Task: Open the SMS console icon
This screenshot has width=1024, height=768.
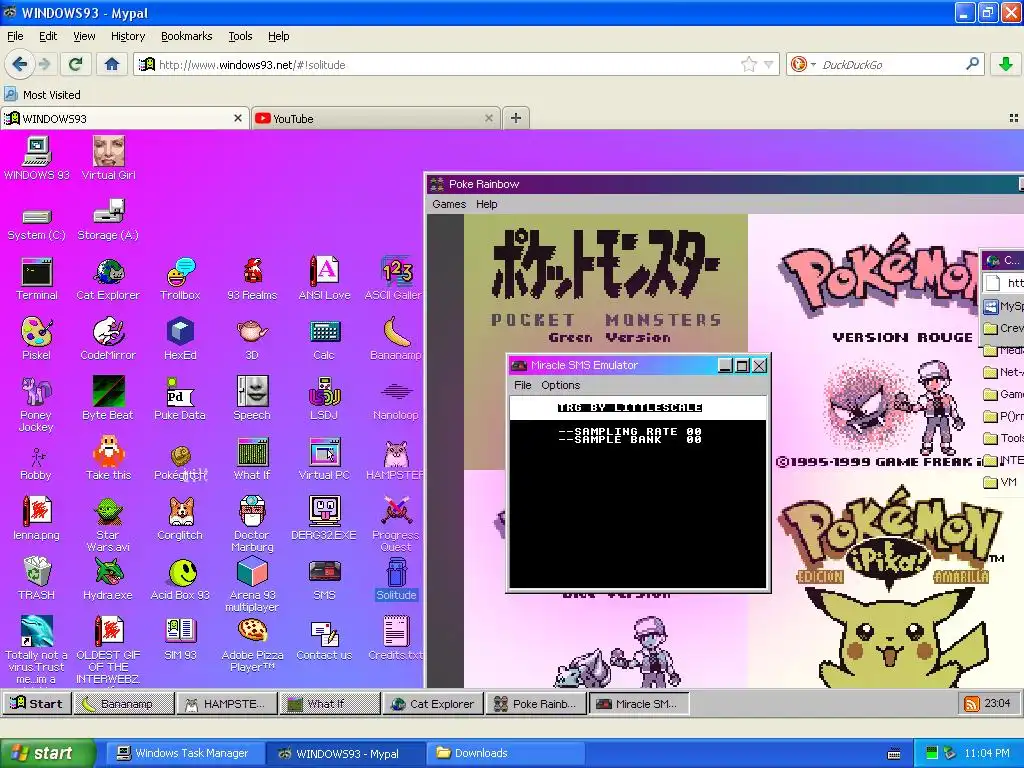Action: click(325, 579)
